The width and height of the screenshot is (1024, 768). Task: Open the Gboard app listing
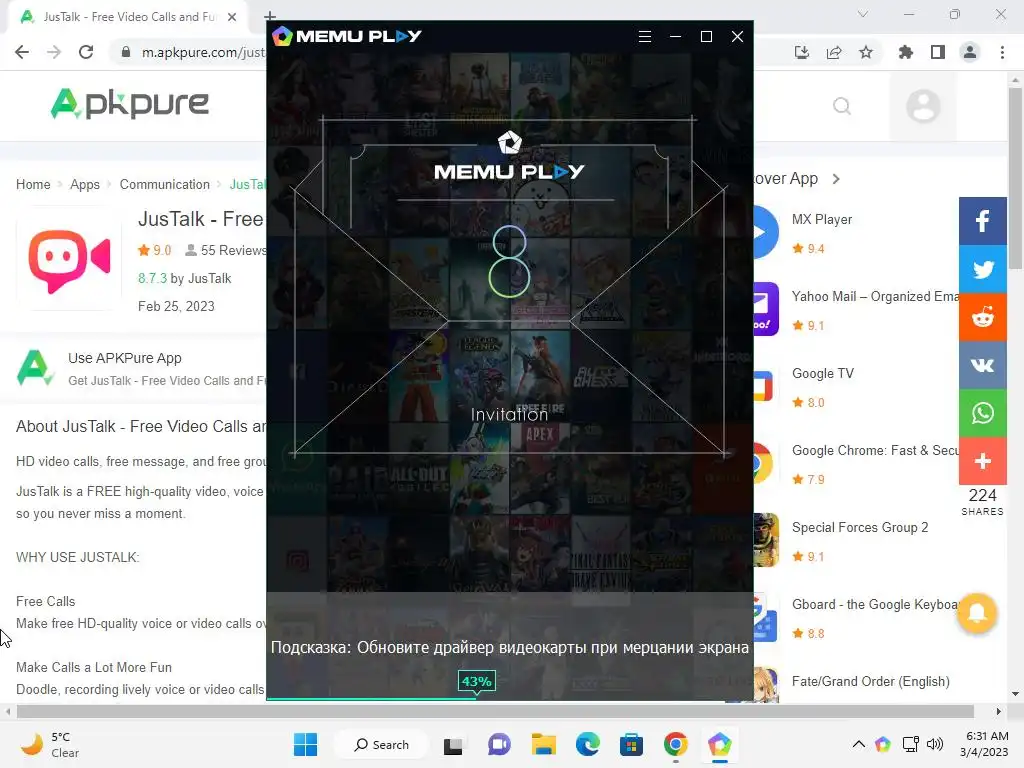point(875,605)
